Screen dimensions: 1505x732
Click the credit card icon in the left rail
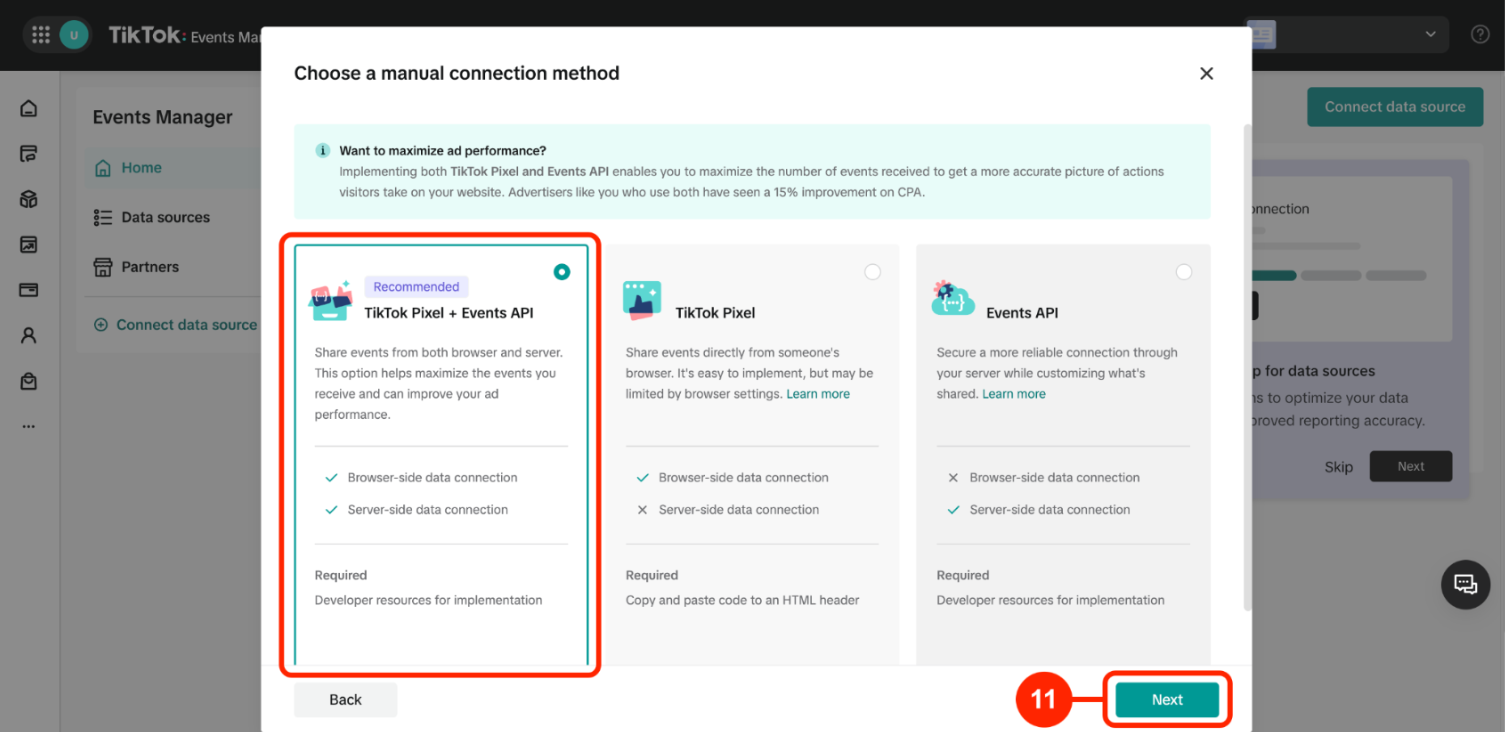pos(29,290)
